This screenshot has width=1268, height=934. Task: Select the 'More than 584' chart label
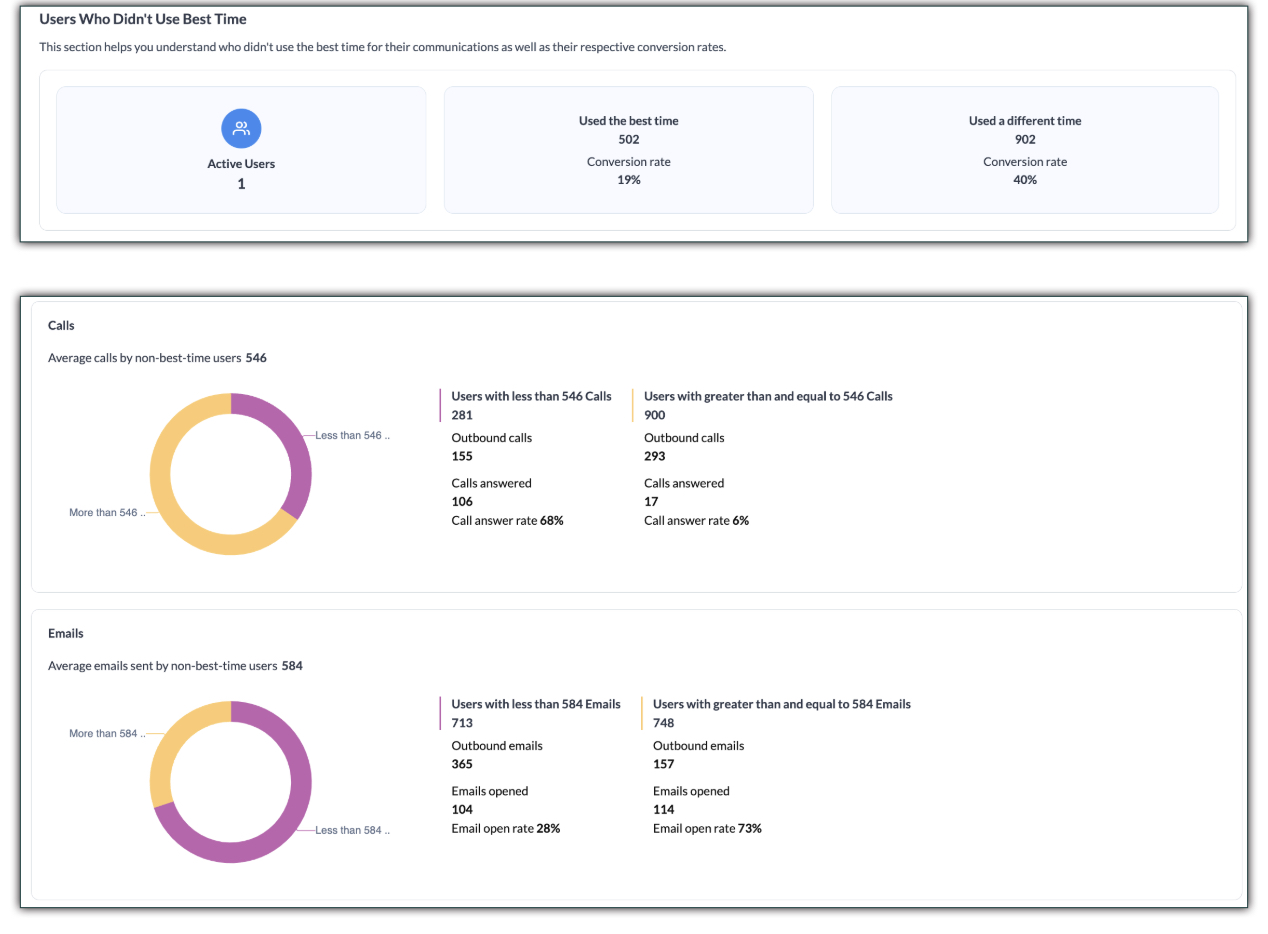click(x=107, y=734)
